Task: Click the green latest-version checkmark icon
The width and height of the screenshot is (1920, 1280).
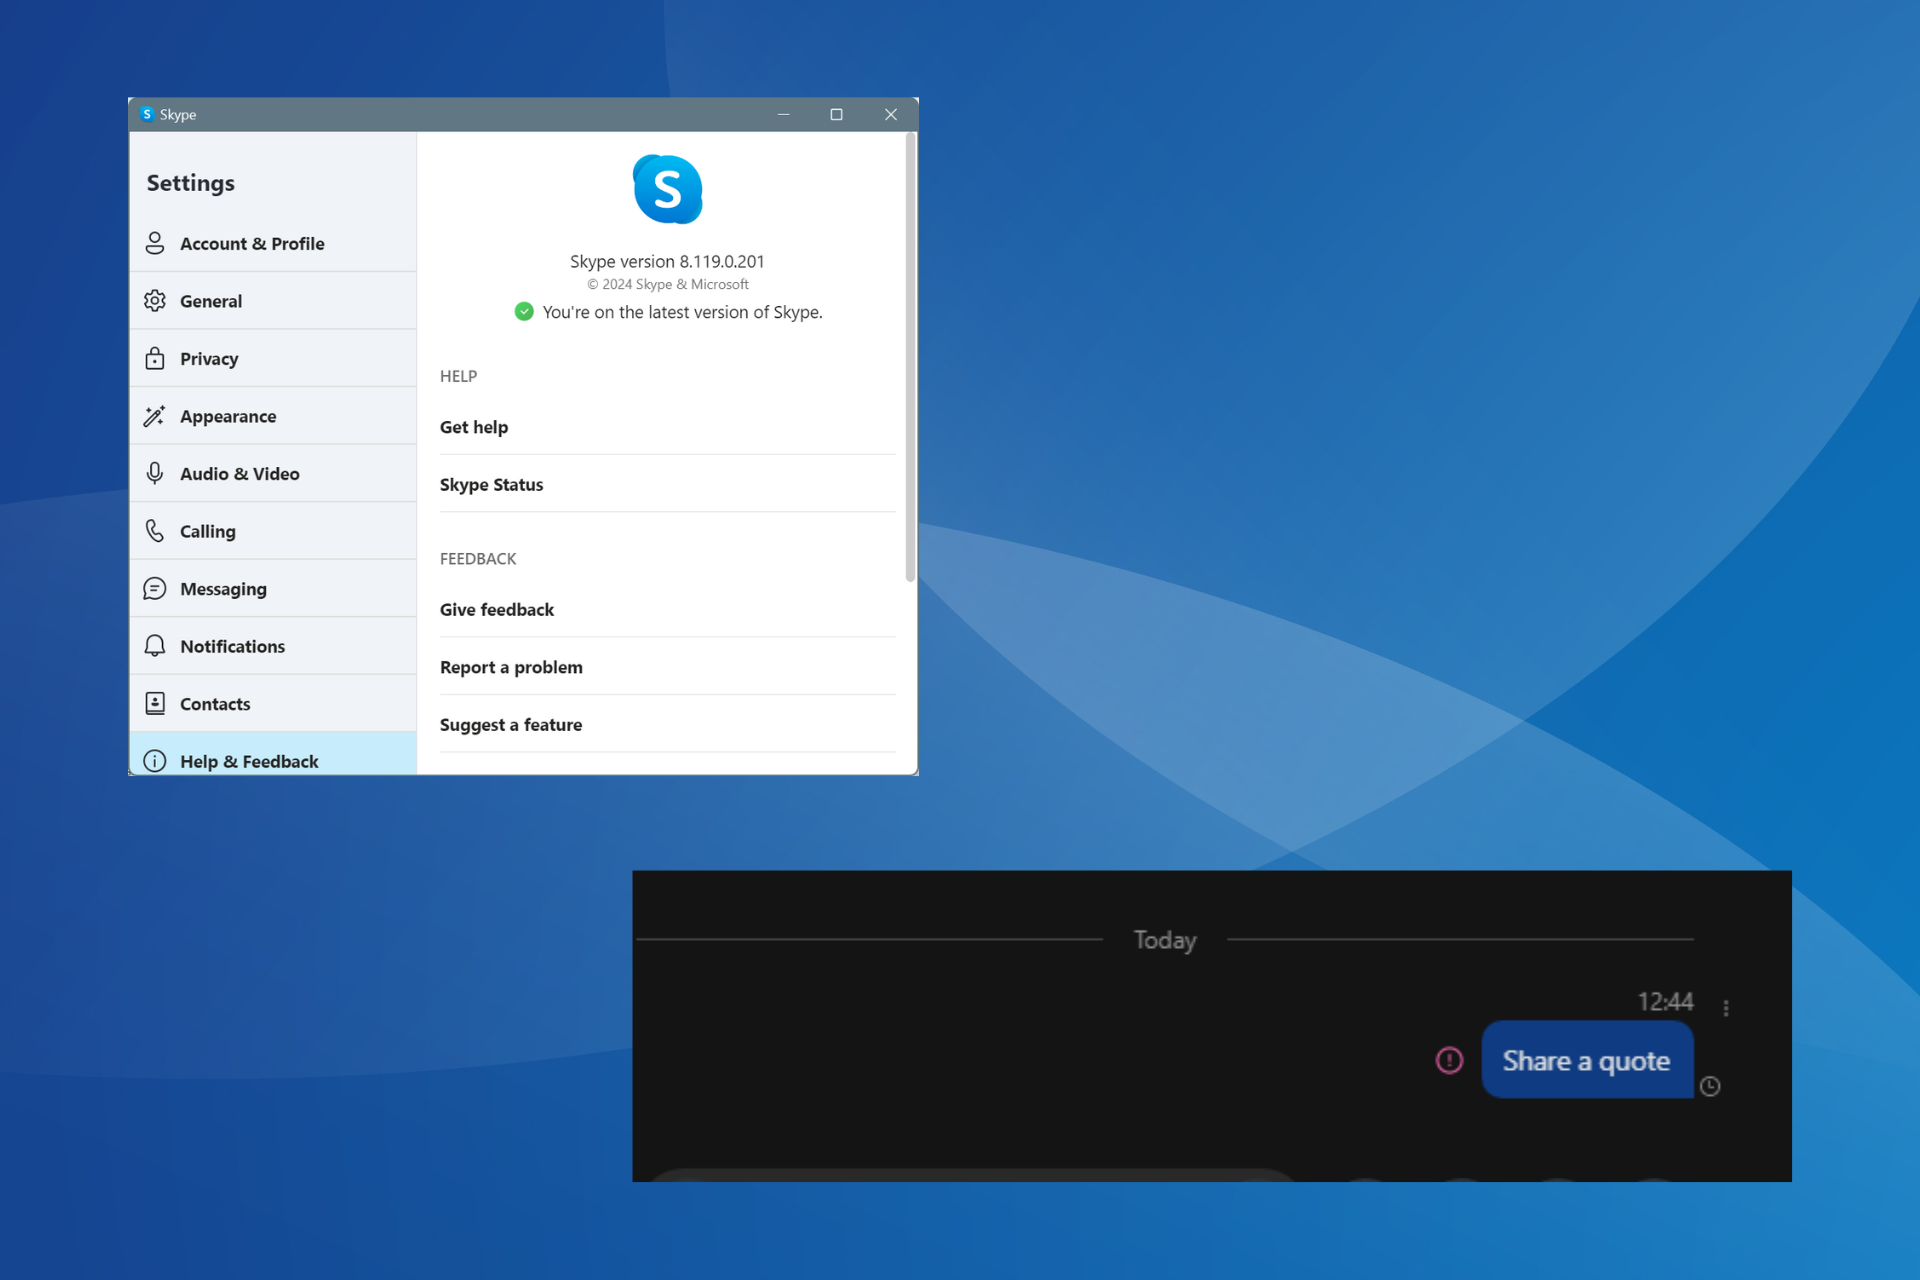Action: click(x=524, y=312)
